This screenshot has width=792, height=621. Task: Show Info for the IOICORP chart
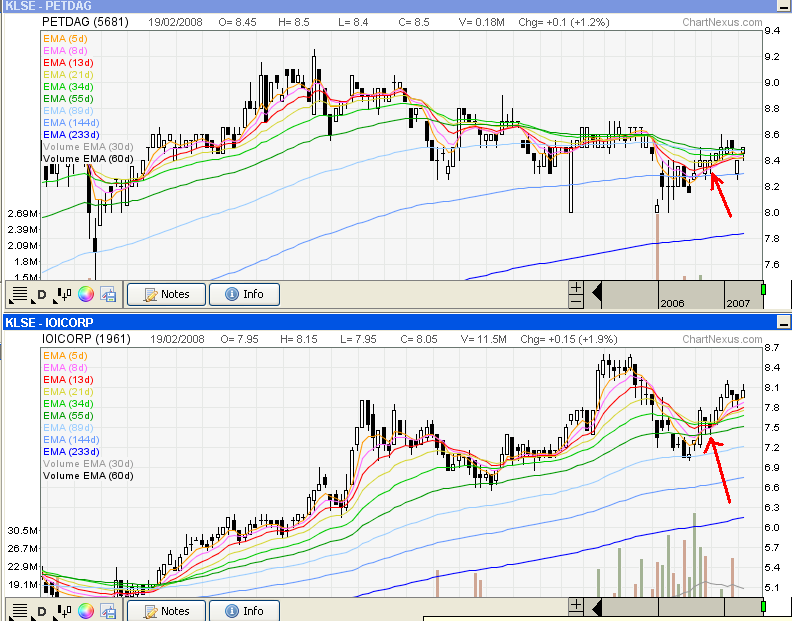245,610
